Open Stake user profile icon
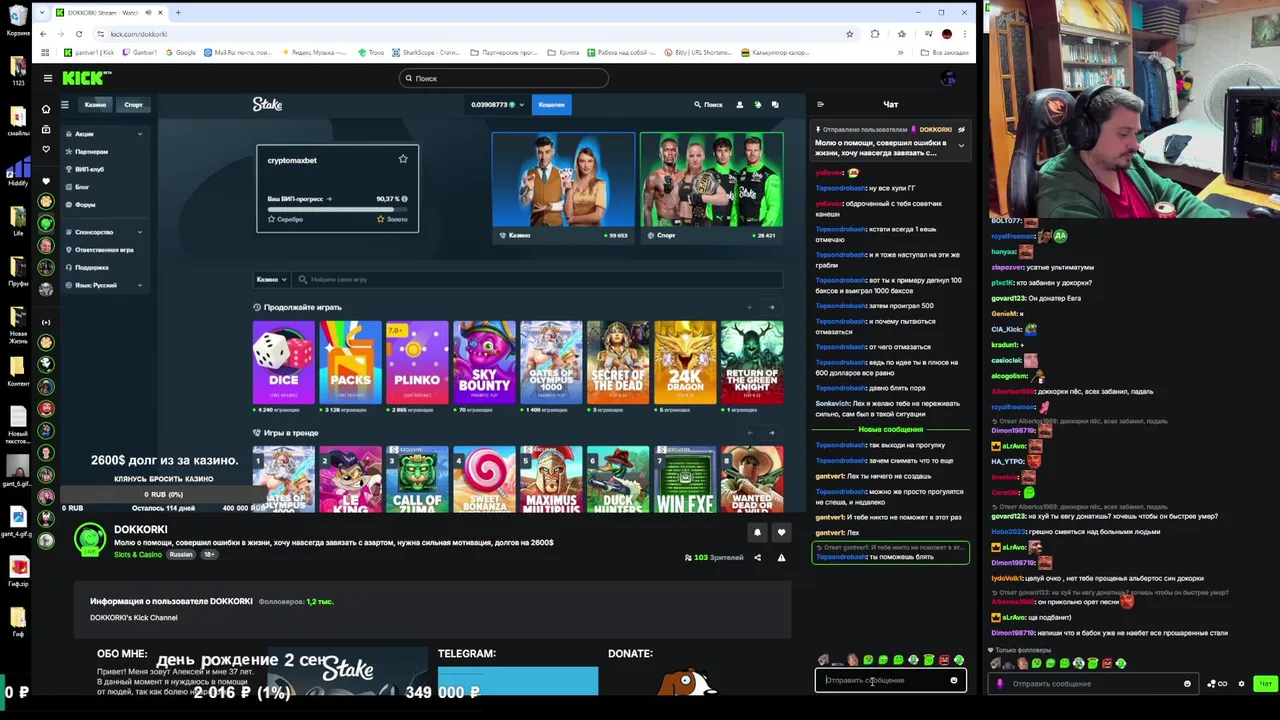 pyautogui.click(x=740, y=104)
